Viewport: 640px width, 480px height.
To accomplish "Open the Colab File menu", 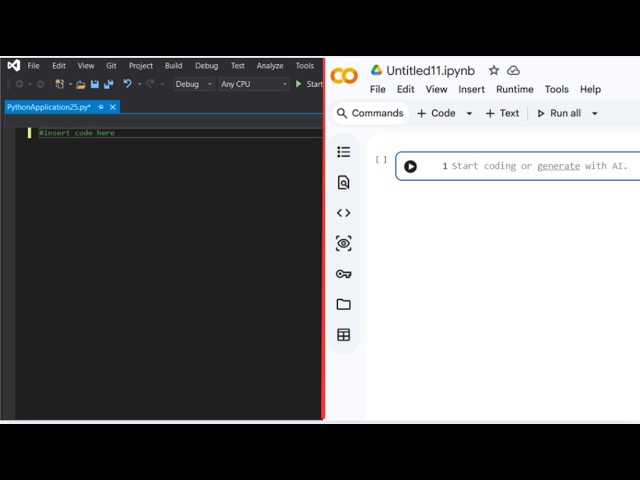I will coord(378,89).
